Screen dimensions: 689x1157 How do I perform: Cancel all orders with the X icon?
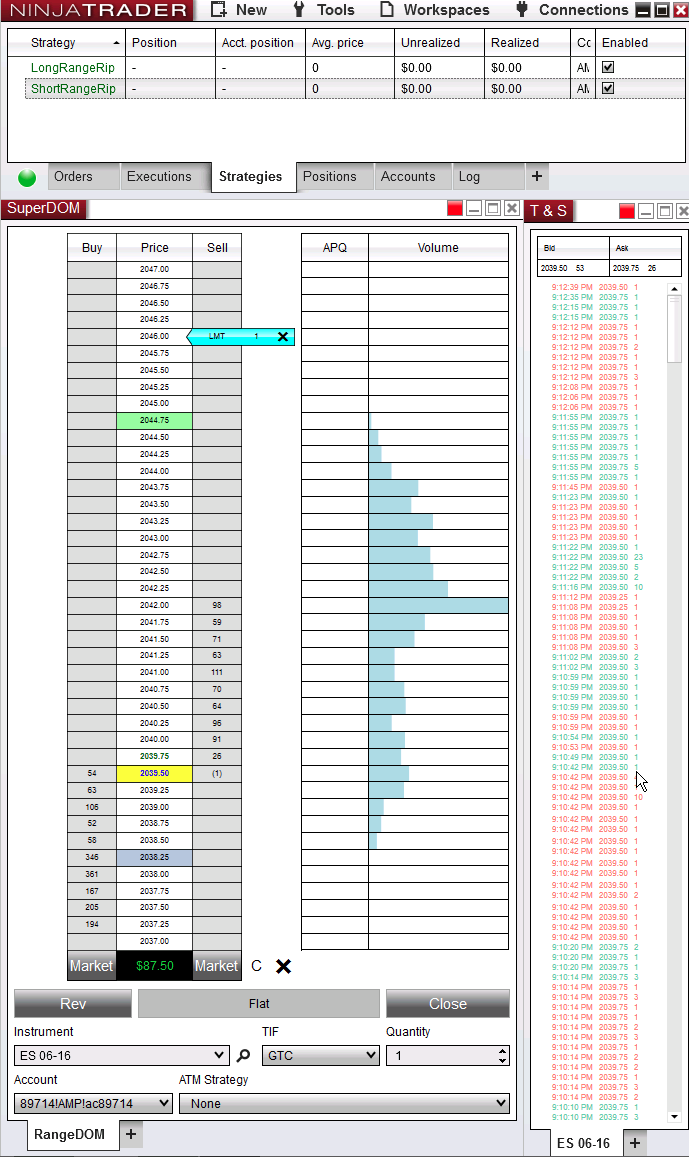283,966
